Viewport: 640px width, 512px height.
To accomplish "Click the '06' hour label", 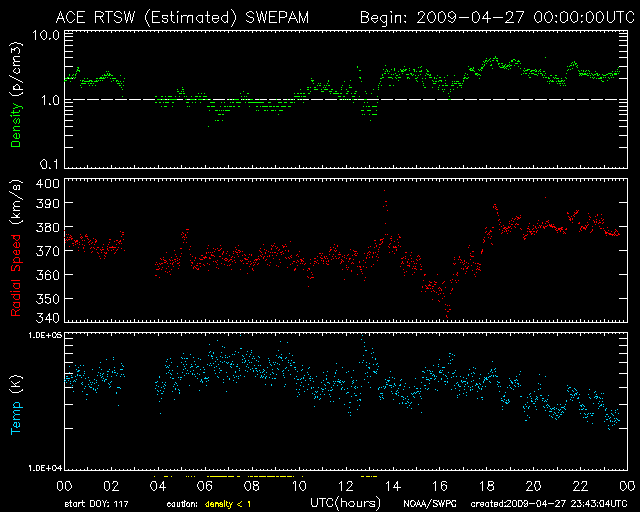I will (205, 486).
